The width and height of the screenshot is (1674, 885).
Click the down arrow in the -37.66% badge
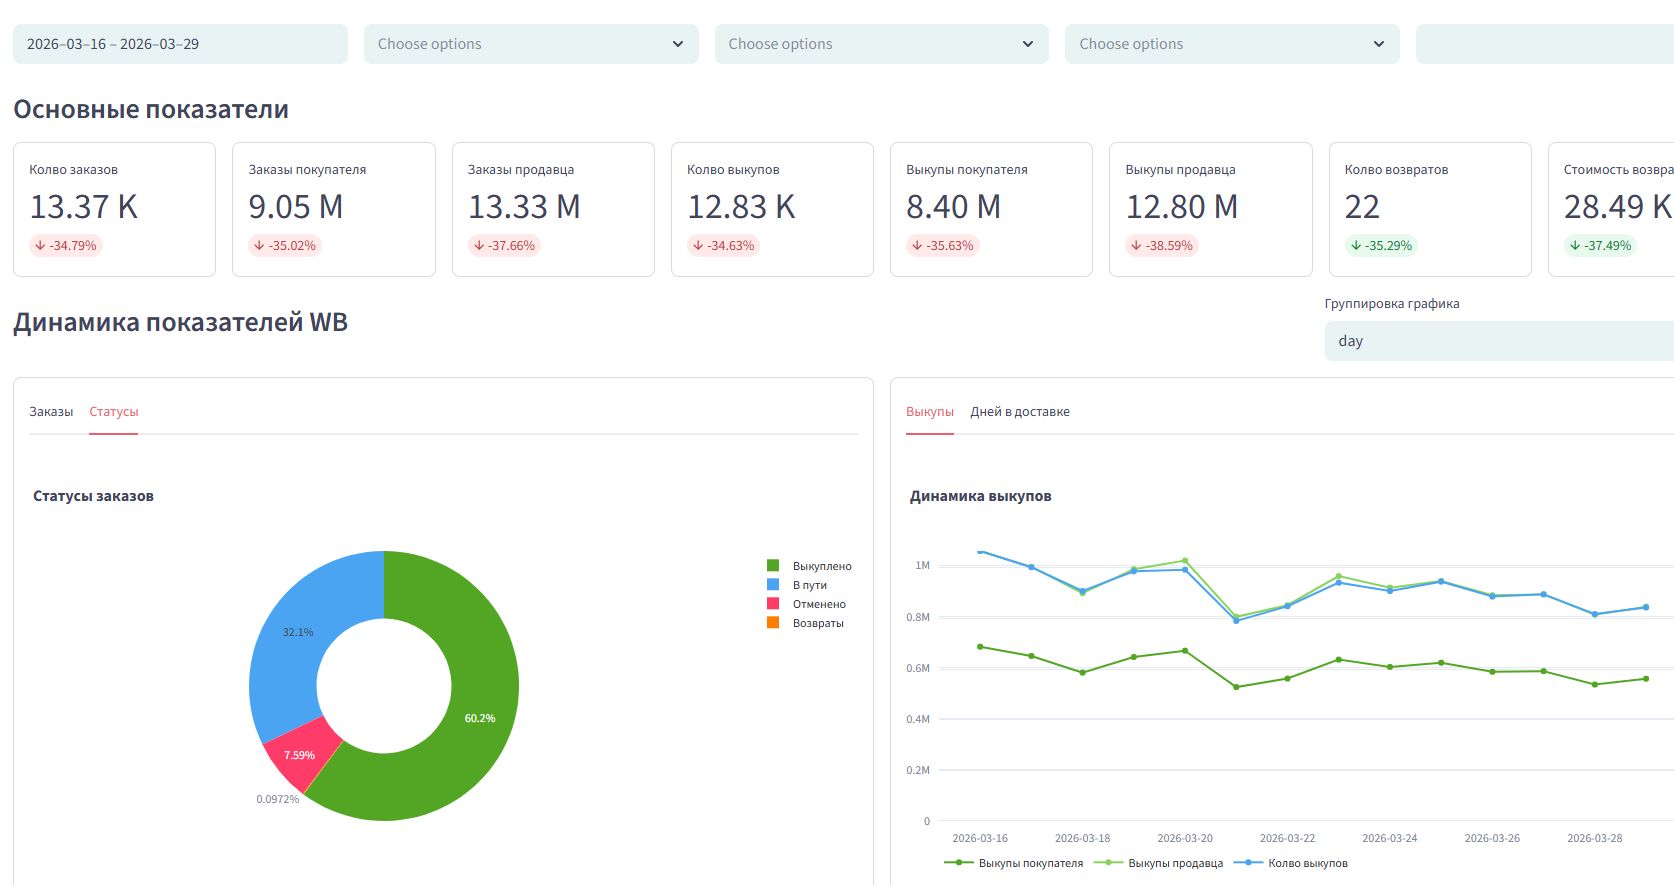[479, 246]
